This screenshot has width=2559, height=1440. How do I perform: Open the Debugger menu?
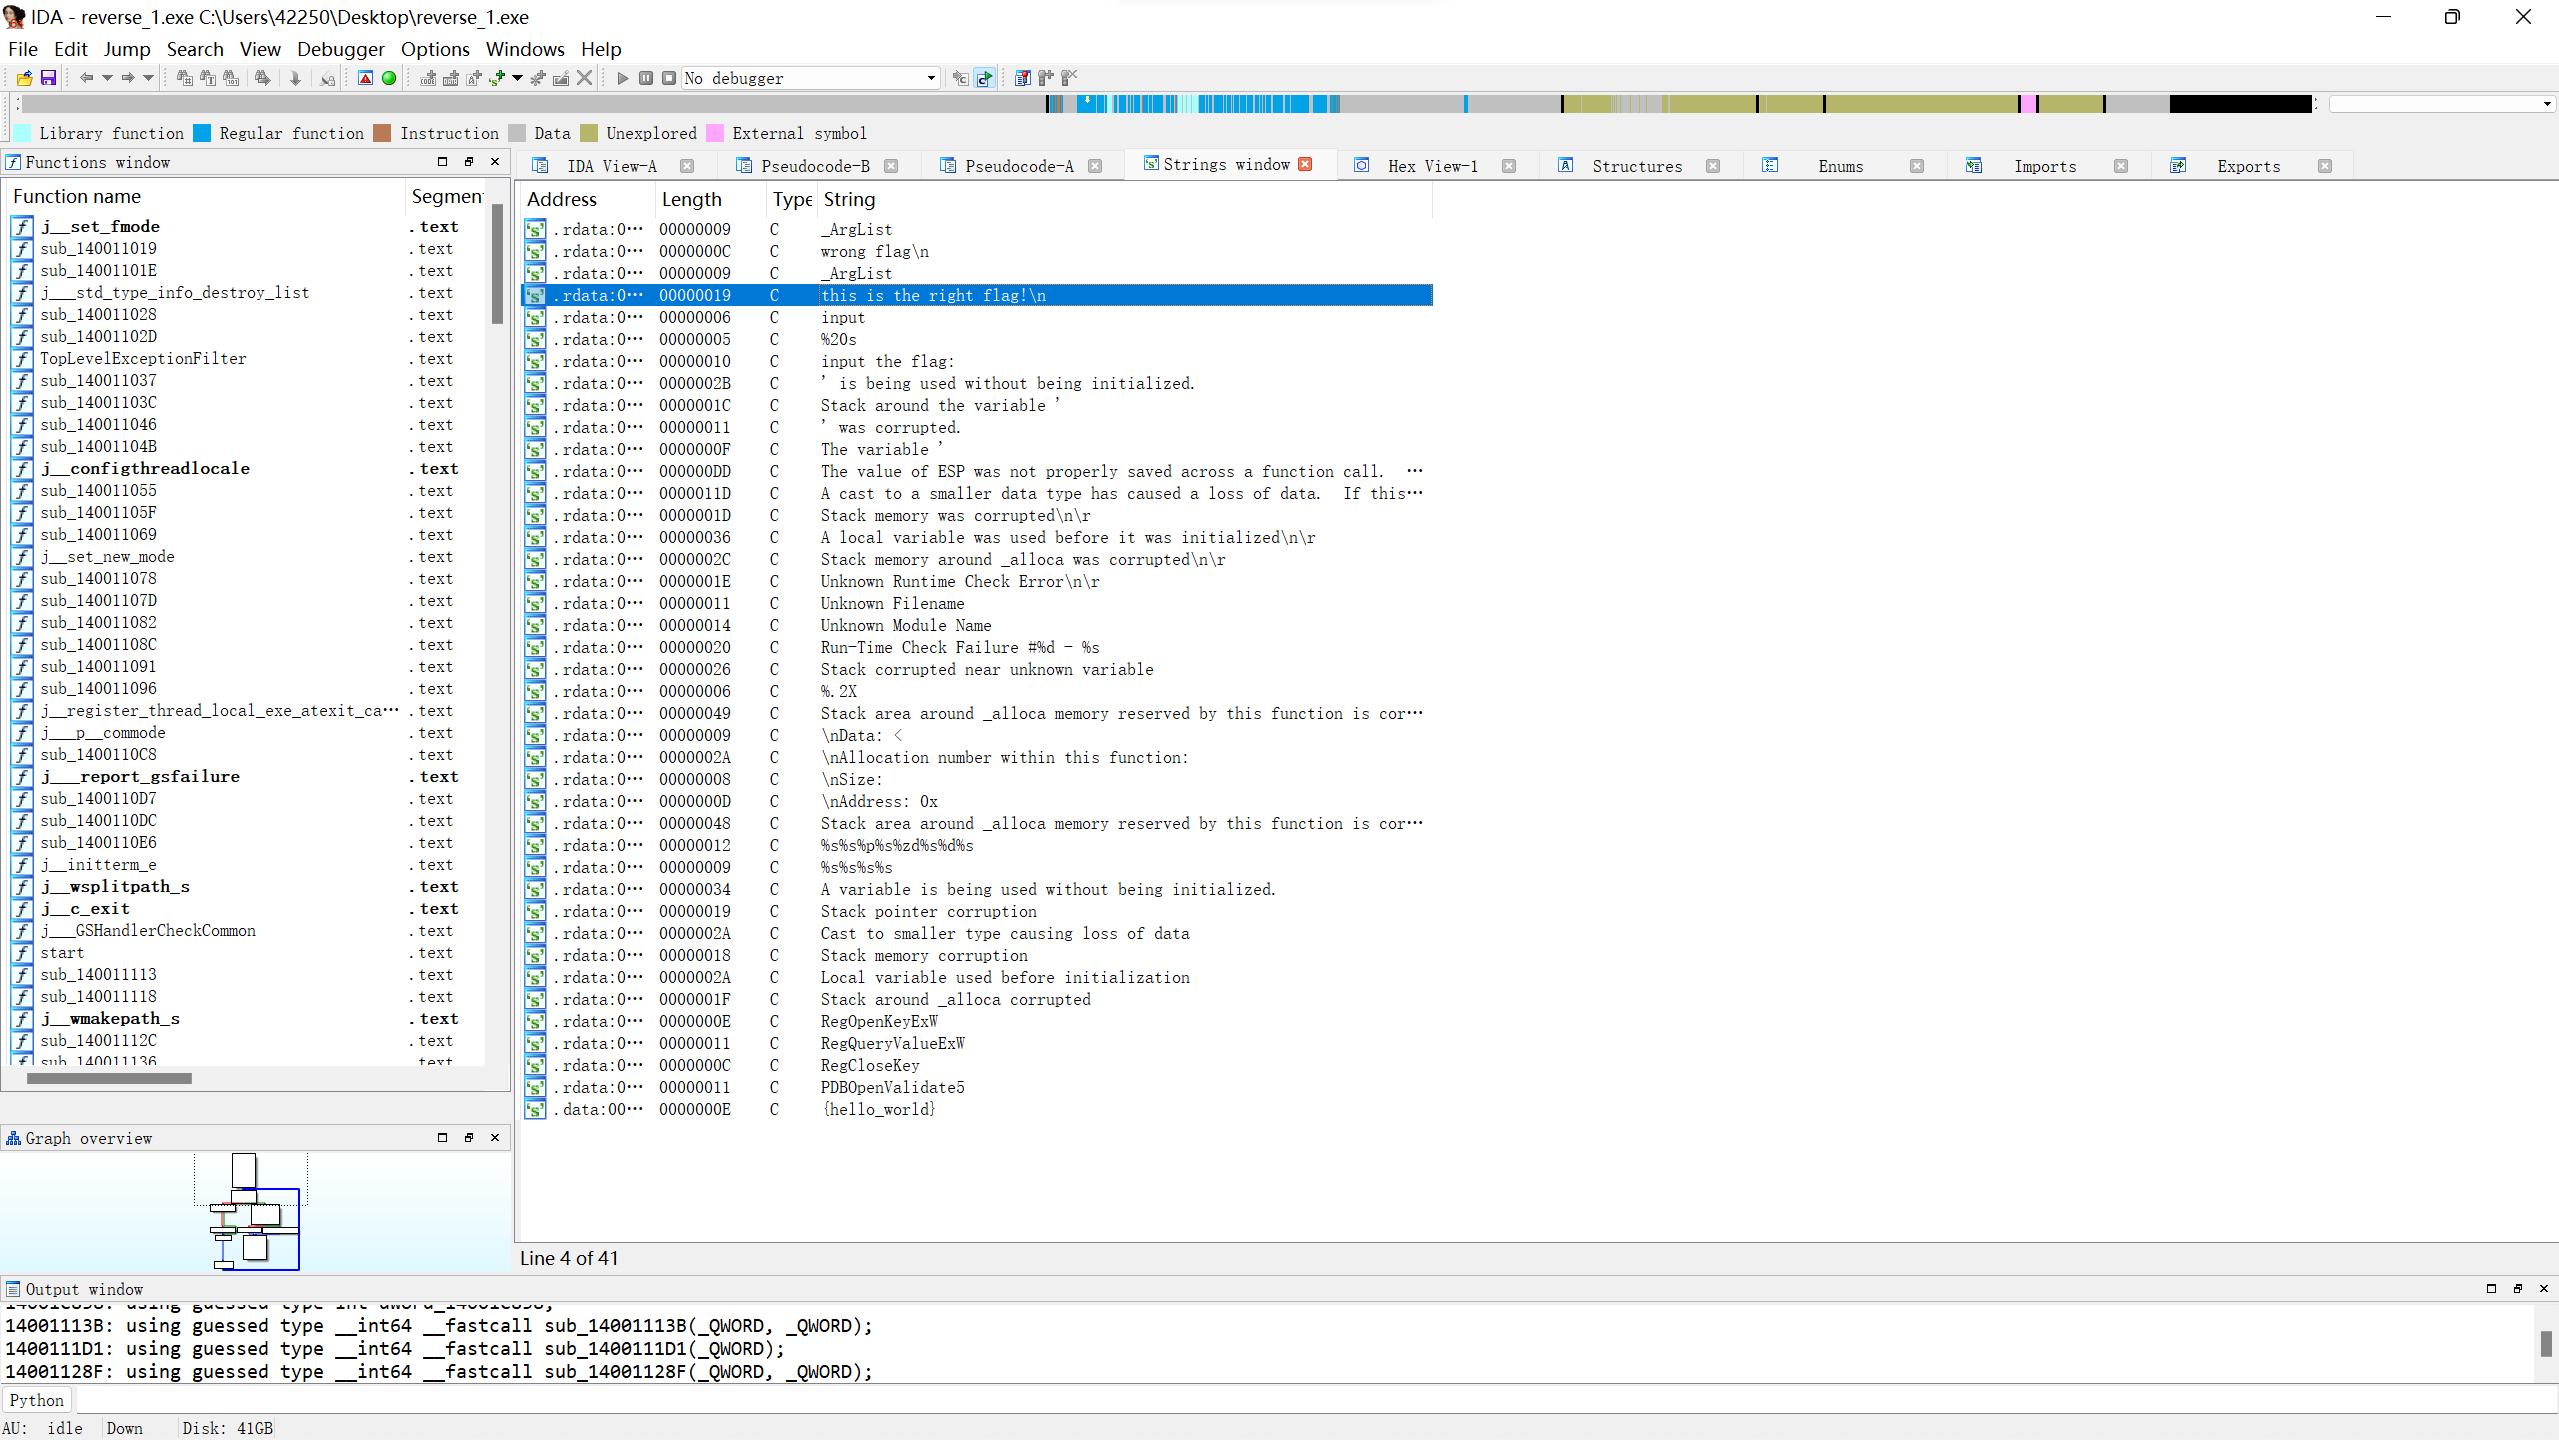(x=340, y=49)
